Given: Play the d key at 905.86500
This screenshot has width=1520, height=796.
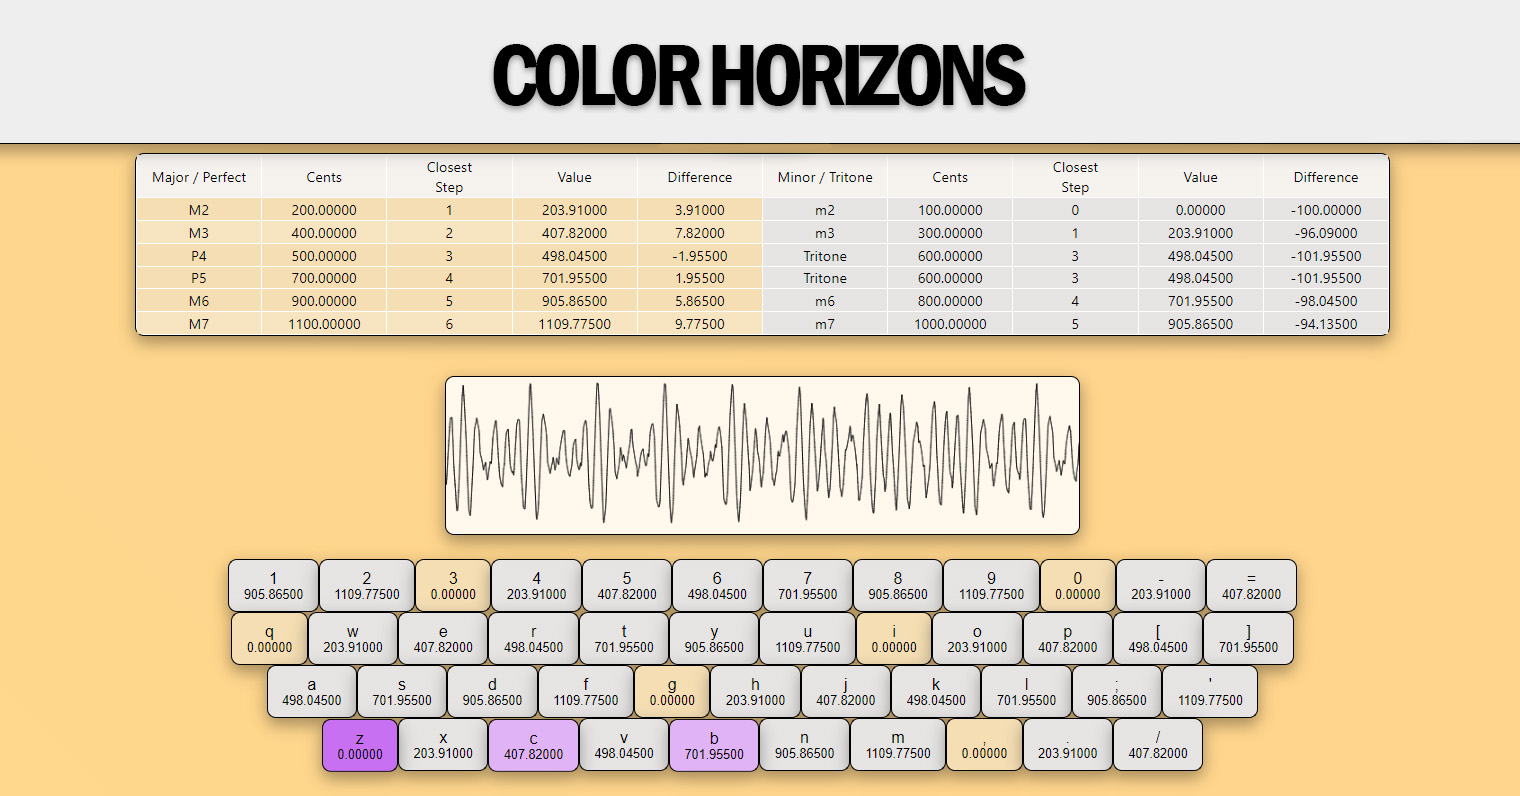Looking at the screenshot, I should point(492,692).
